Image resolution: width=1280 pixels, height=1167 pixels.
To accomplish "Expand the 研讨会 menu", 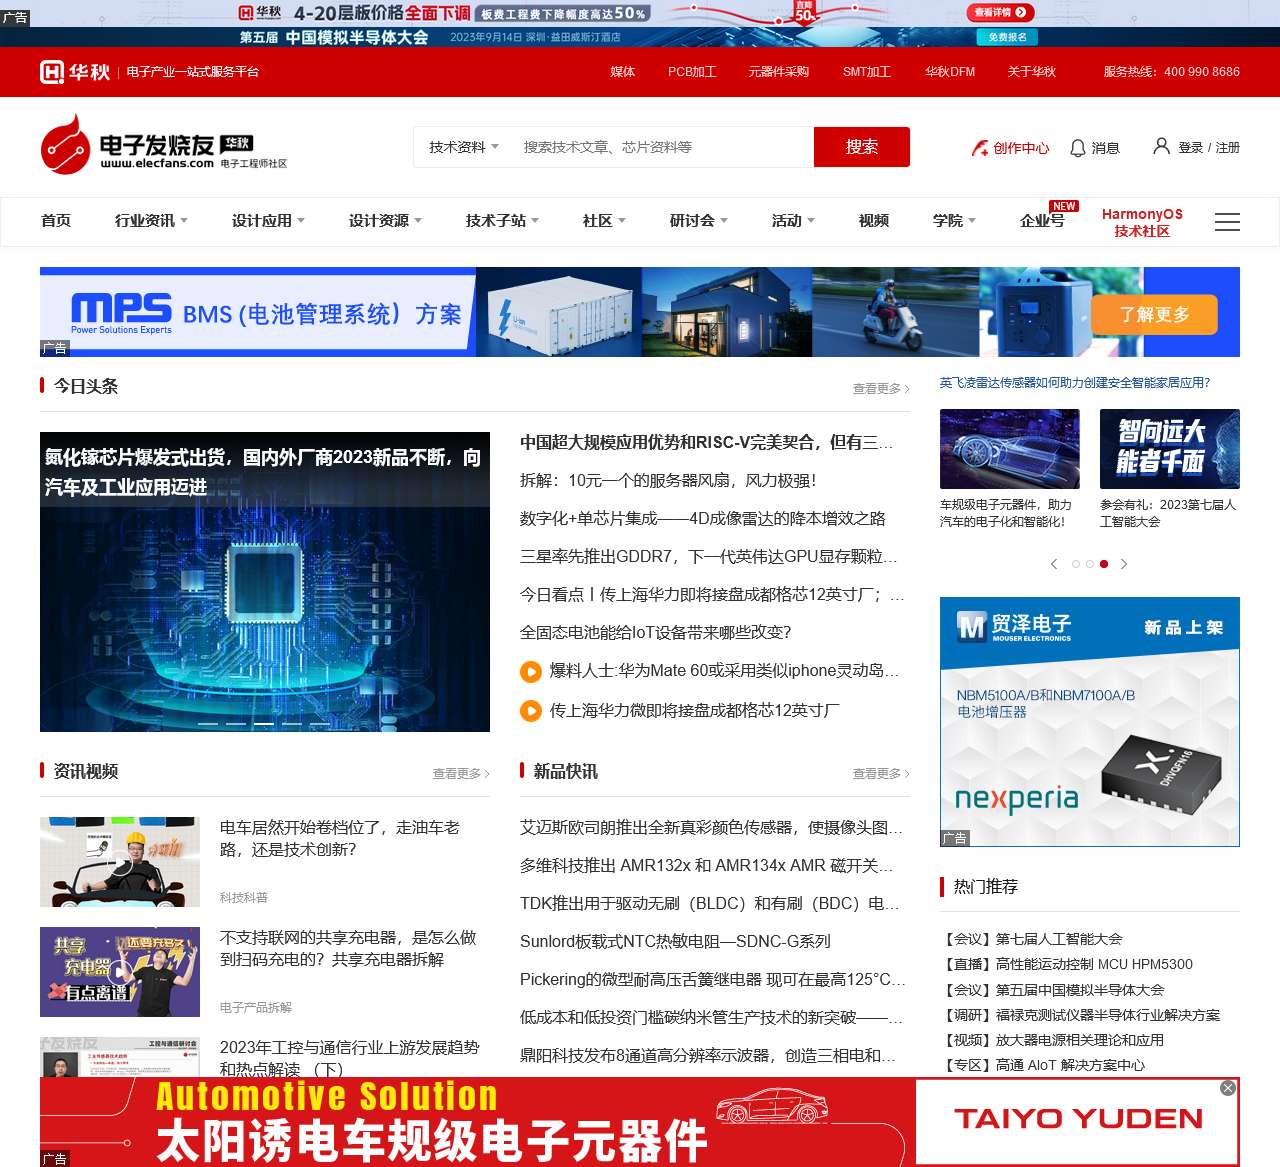I will 699,221.
